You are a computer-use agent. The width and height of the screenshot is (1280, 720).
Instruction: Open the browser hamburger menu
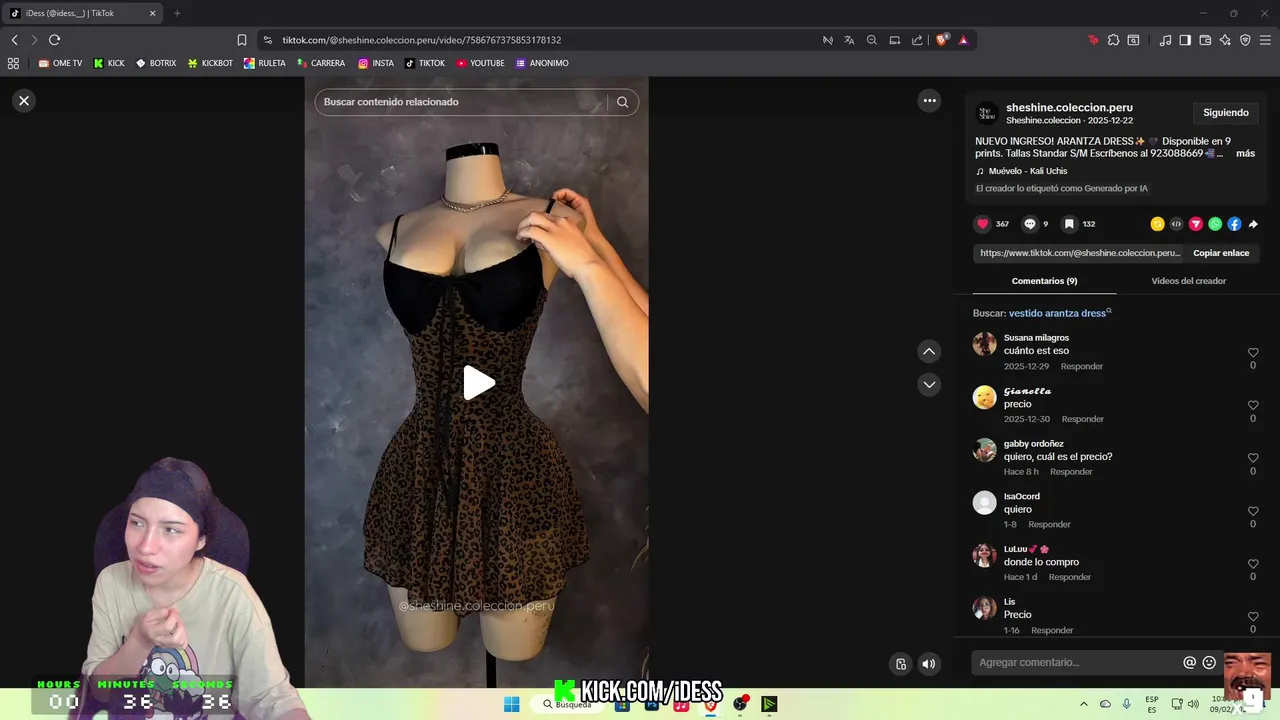(1265, 40)
